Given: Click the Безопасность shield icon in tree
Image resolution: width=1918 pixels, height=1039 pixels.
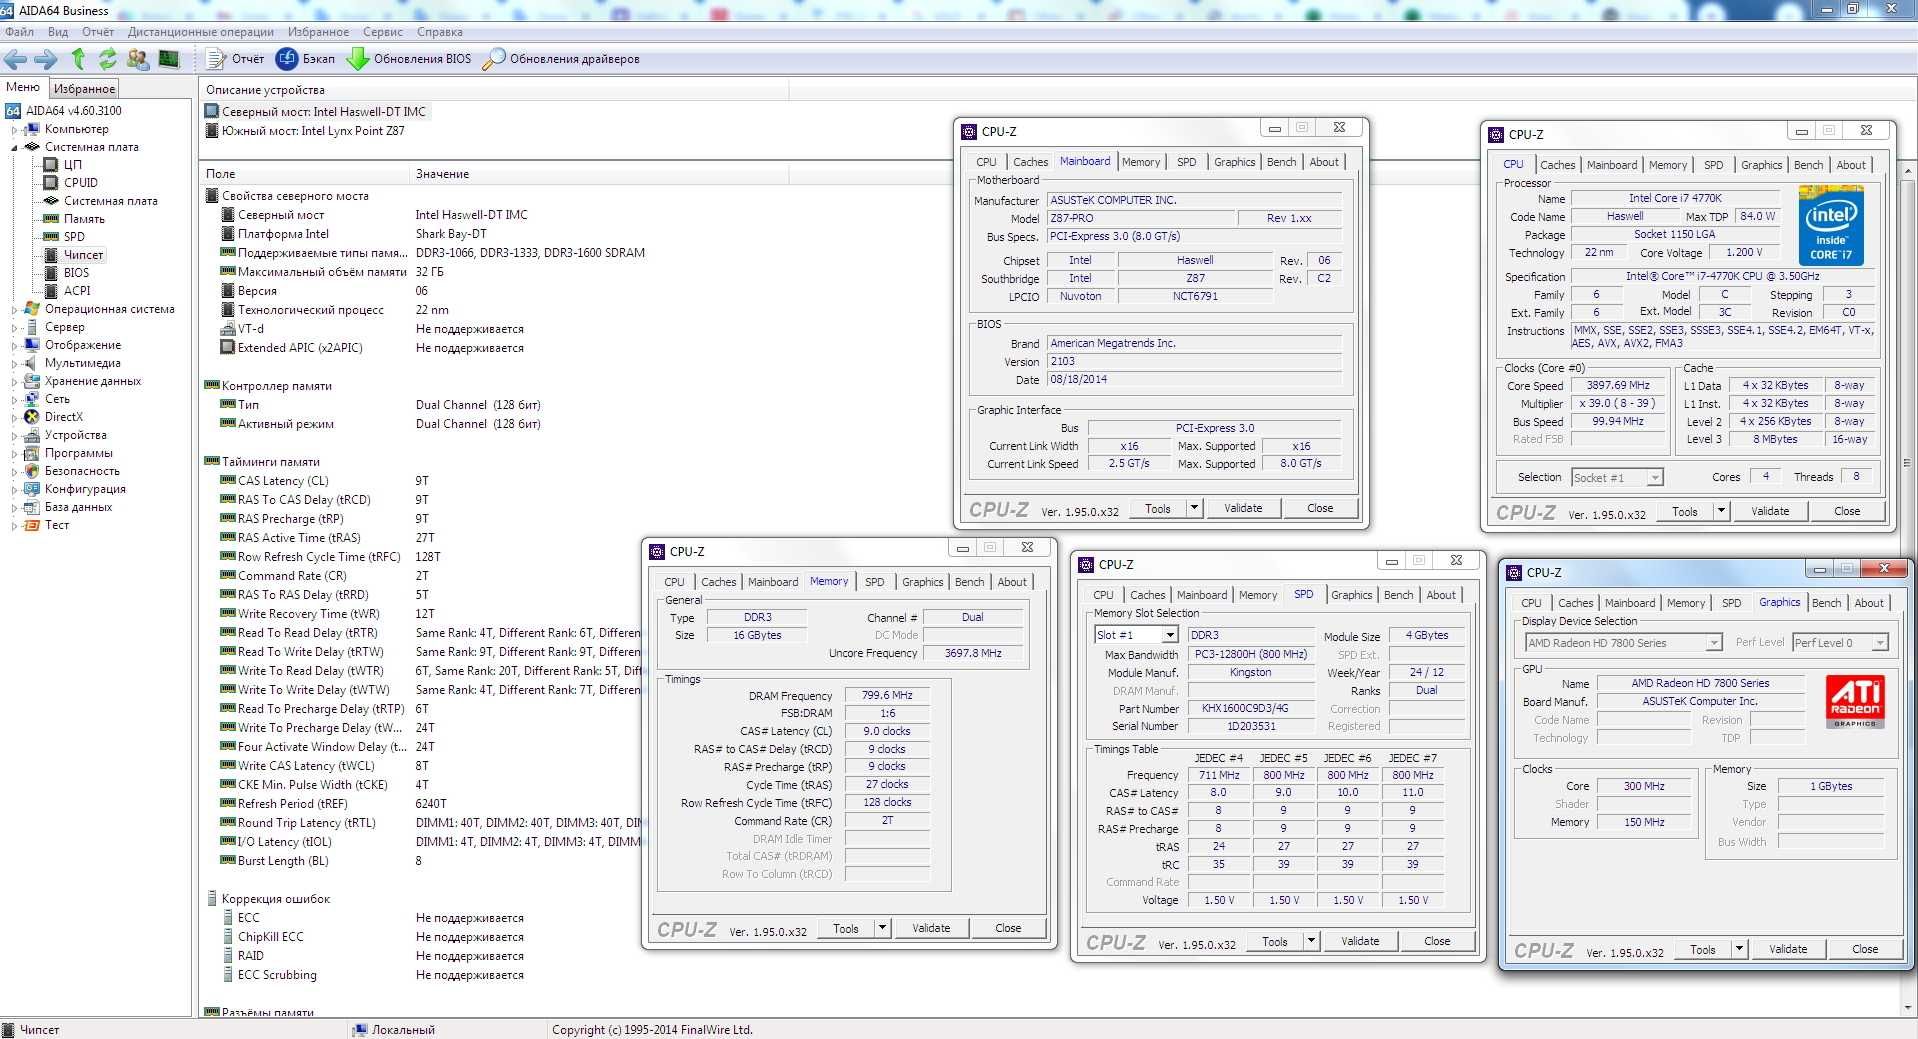Looking at the screenshot, I should [x=32, y=471].
